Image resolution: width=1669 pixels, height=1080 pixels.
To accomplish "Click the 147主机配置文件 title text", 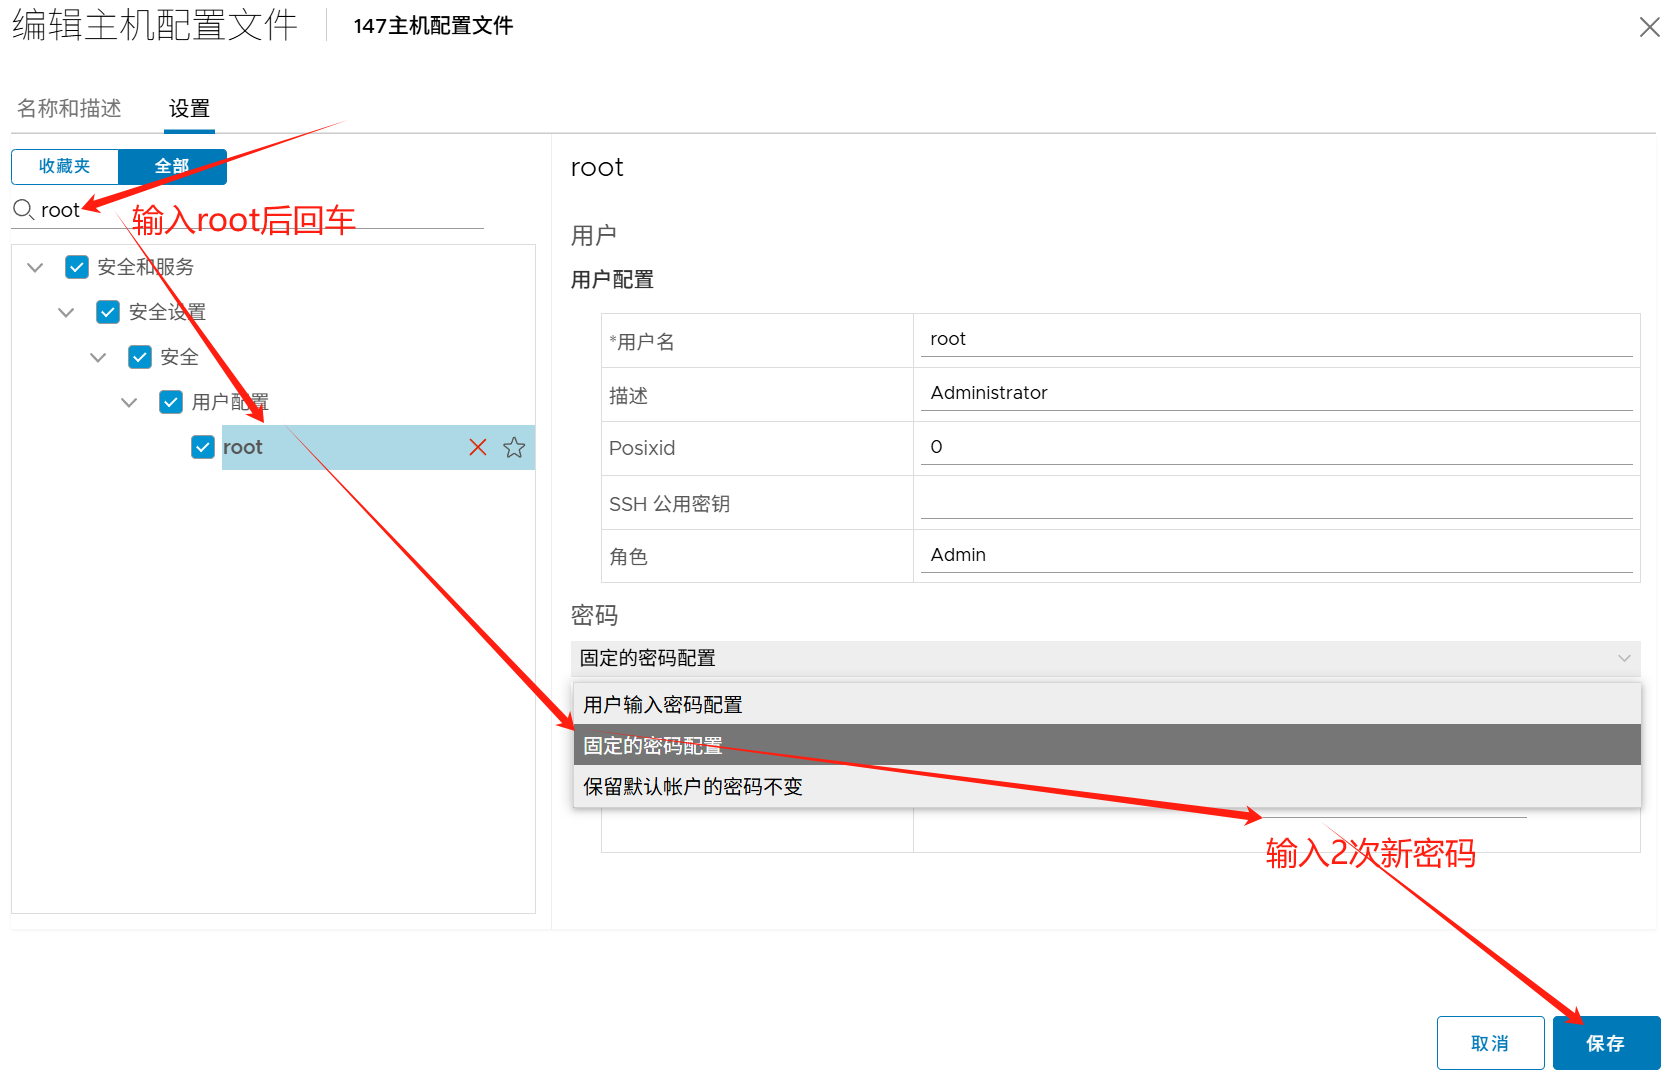I will tap(433, 26).
